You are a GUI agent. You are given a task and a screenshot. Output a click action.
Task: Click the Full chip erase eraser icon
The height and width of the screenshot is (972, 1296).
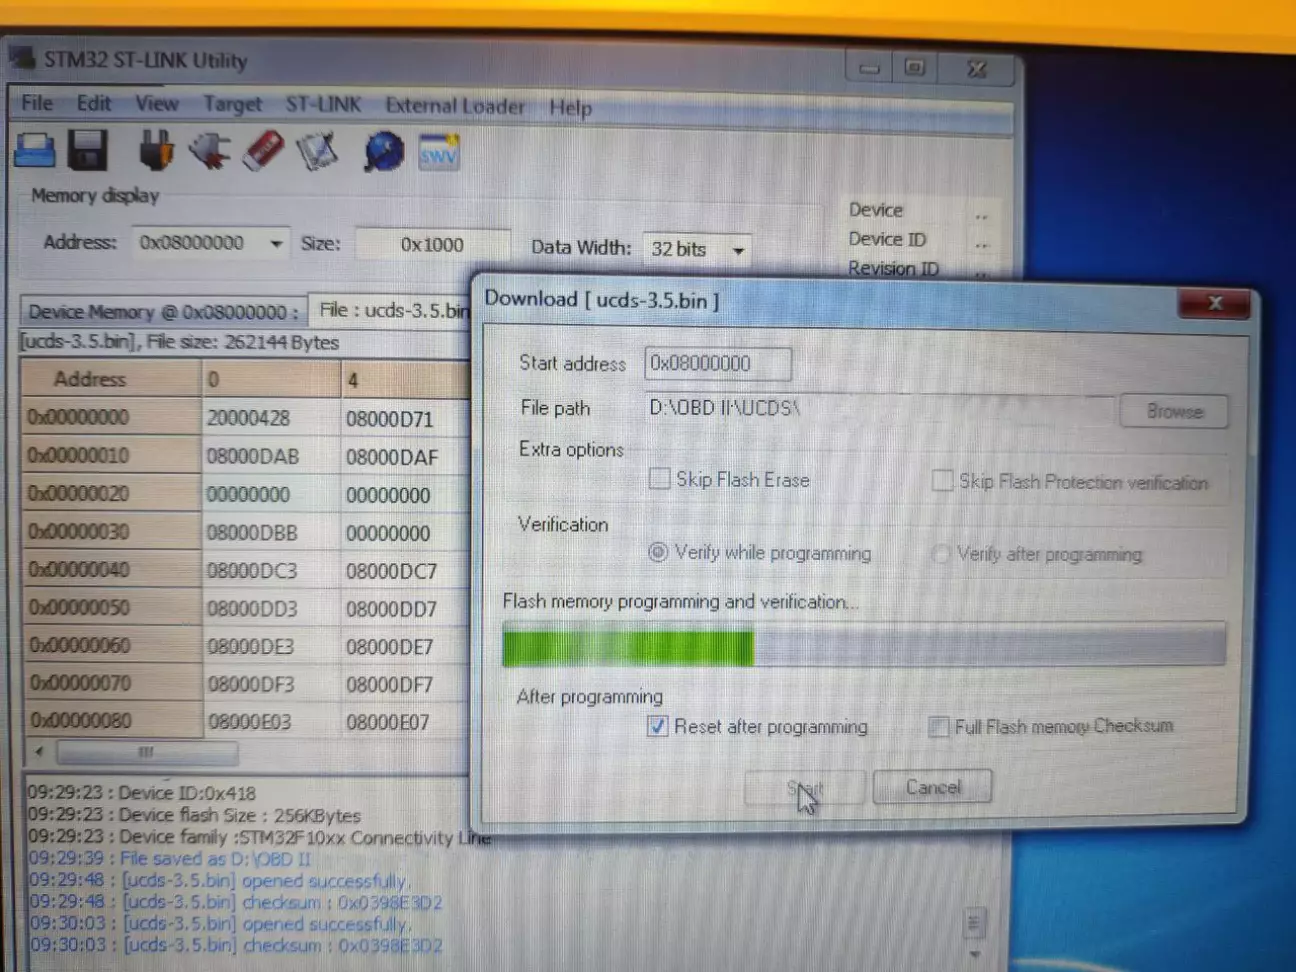tap(264, 151)
